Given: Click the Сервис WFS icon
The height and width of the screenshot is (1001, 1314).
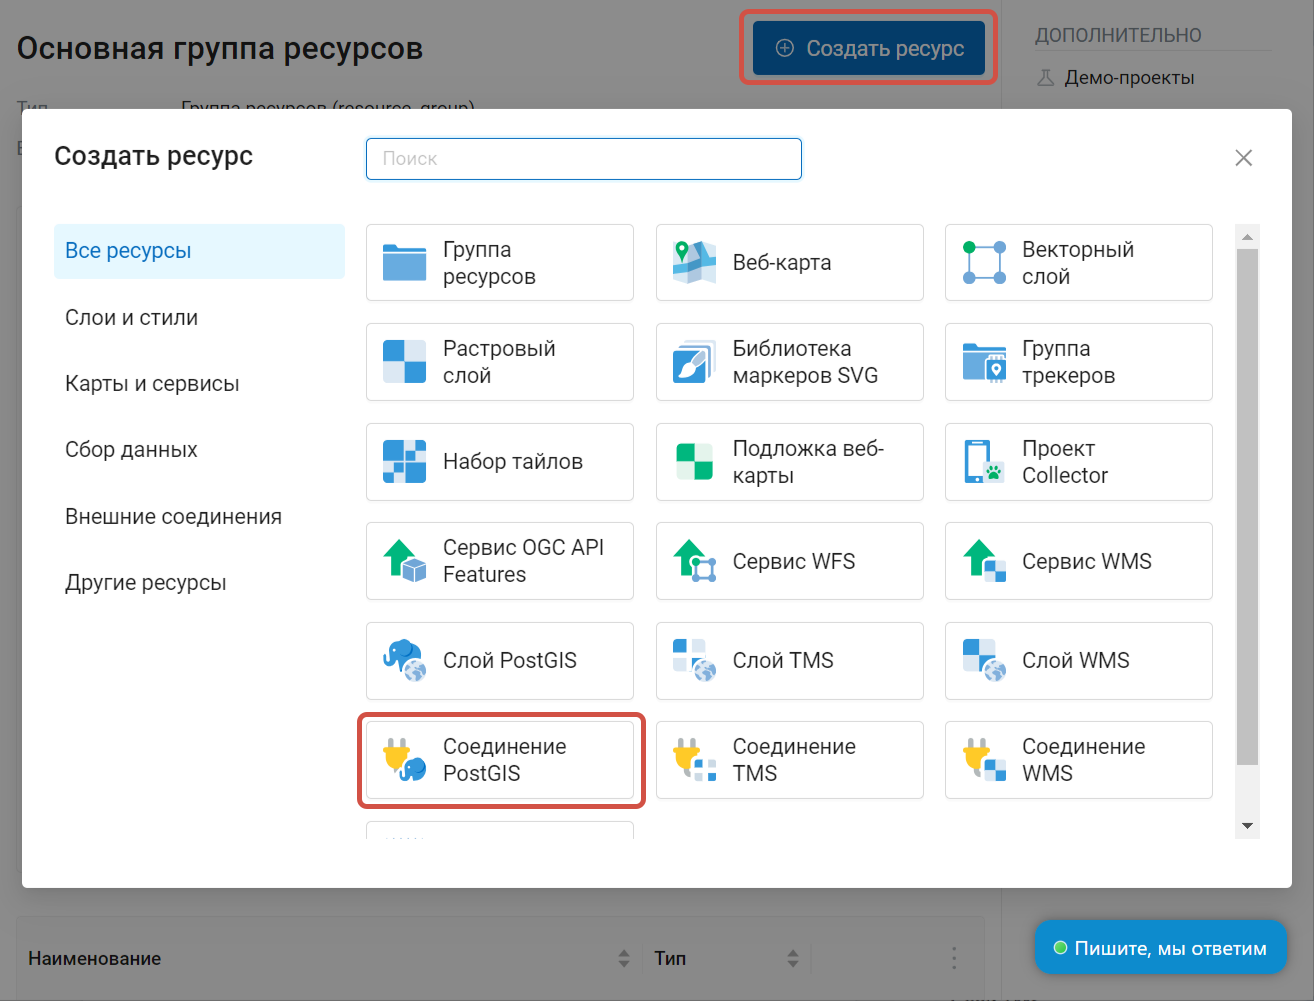Looking at the screenshot, I should point(694,560).
